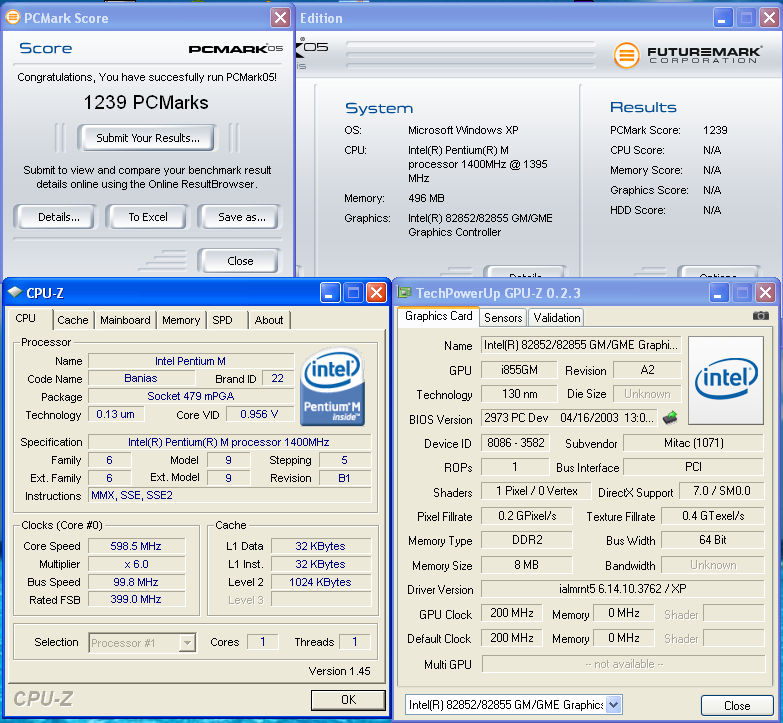Click the Instructions value MMX, SSE, SSE2
This screenshot has height=723, width=783.
[230, 495]
